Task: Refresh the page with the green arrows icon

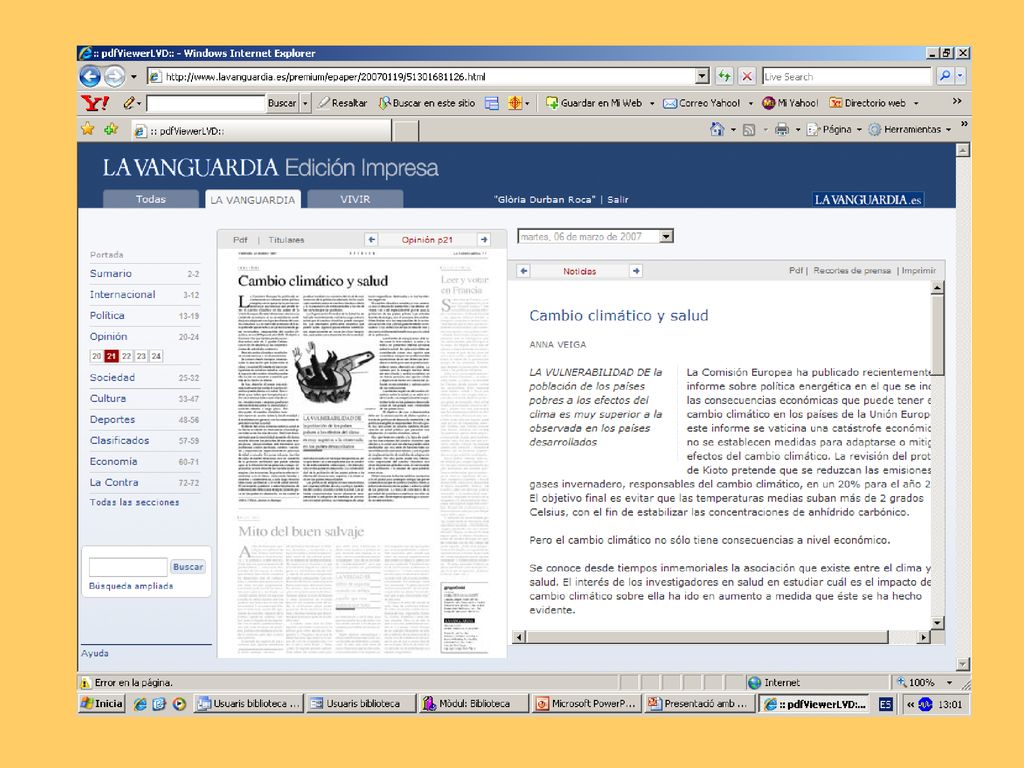Action: pyautogui.click(x=724, y=76)
